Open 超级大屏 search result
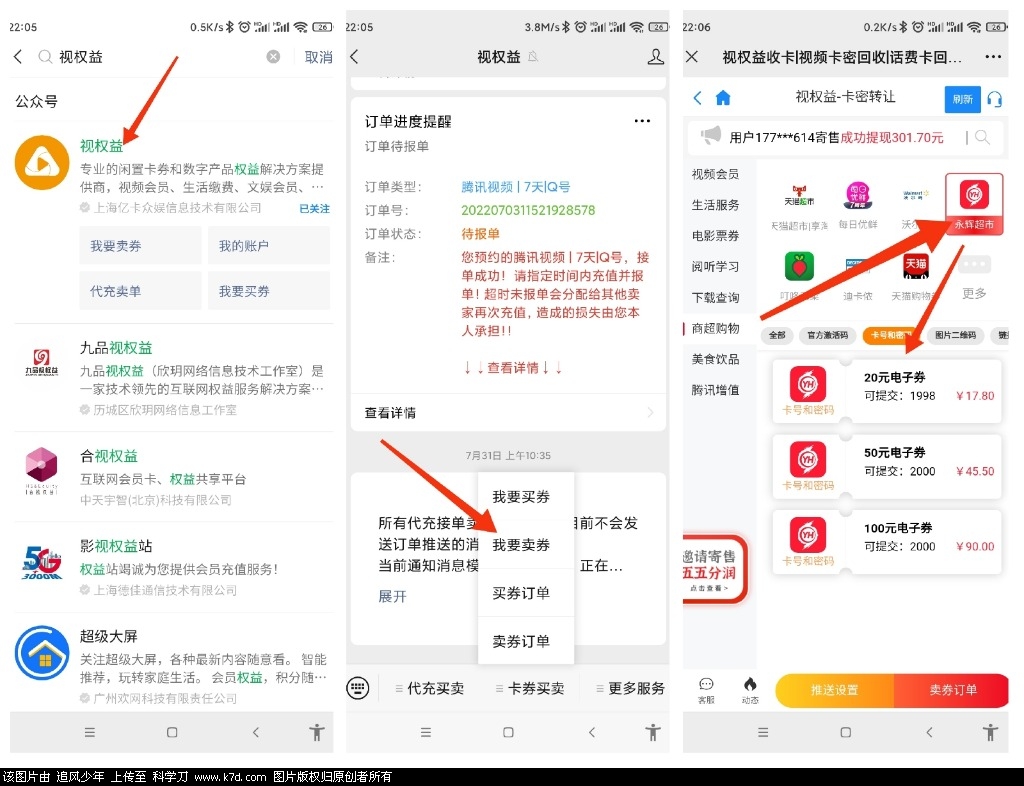1024x786 pixels. click(x=172, y=662)
